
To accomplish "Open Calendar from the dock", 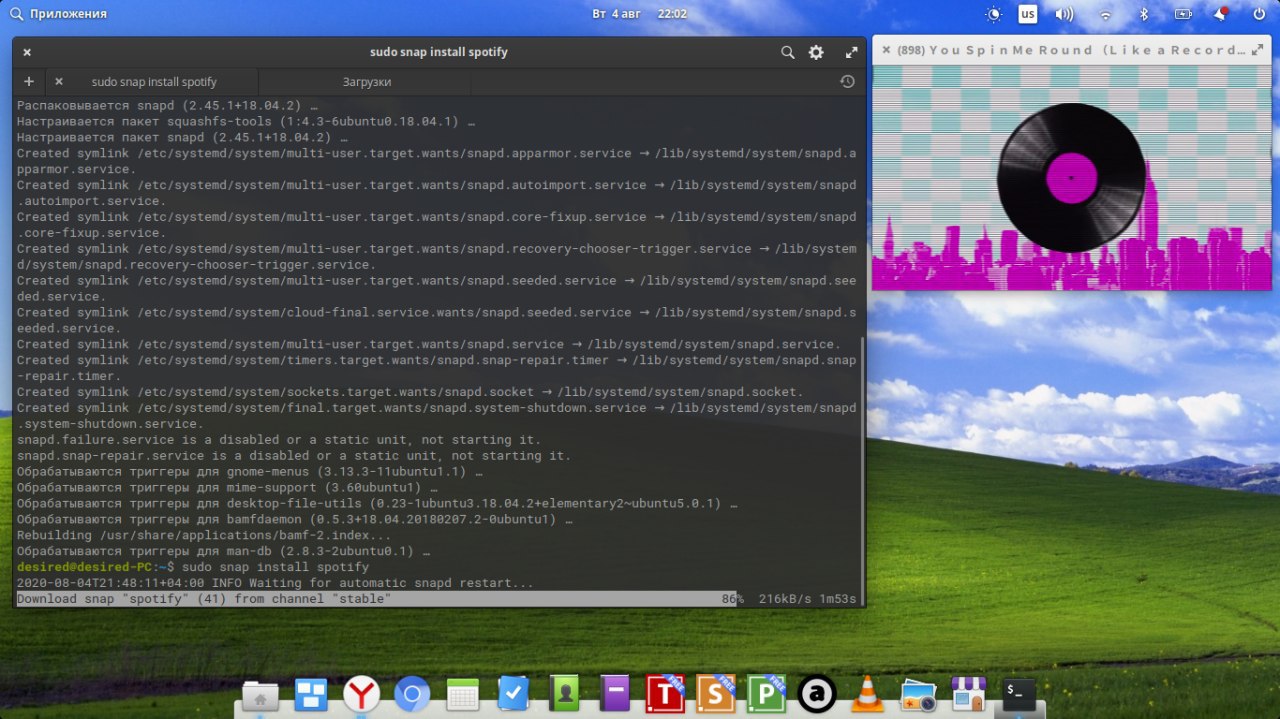I will point(463,694).
